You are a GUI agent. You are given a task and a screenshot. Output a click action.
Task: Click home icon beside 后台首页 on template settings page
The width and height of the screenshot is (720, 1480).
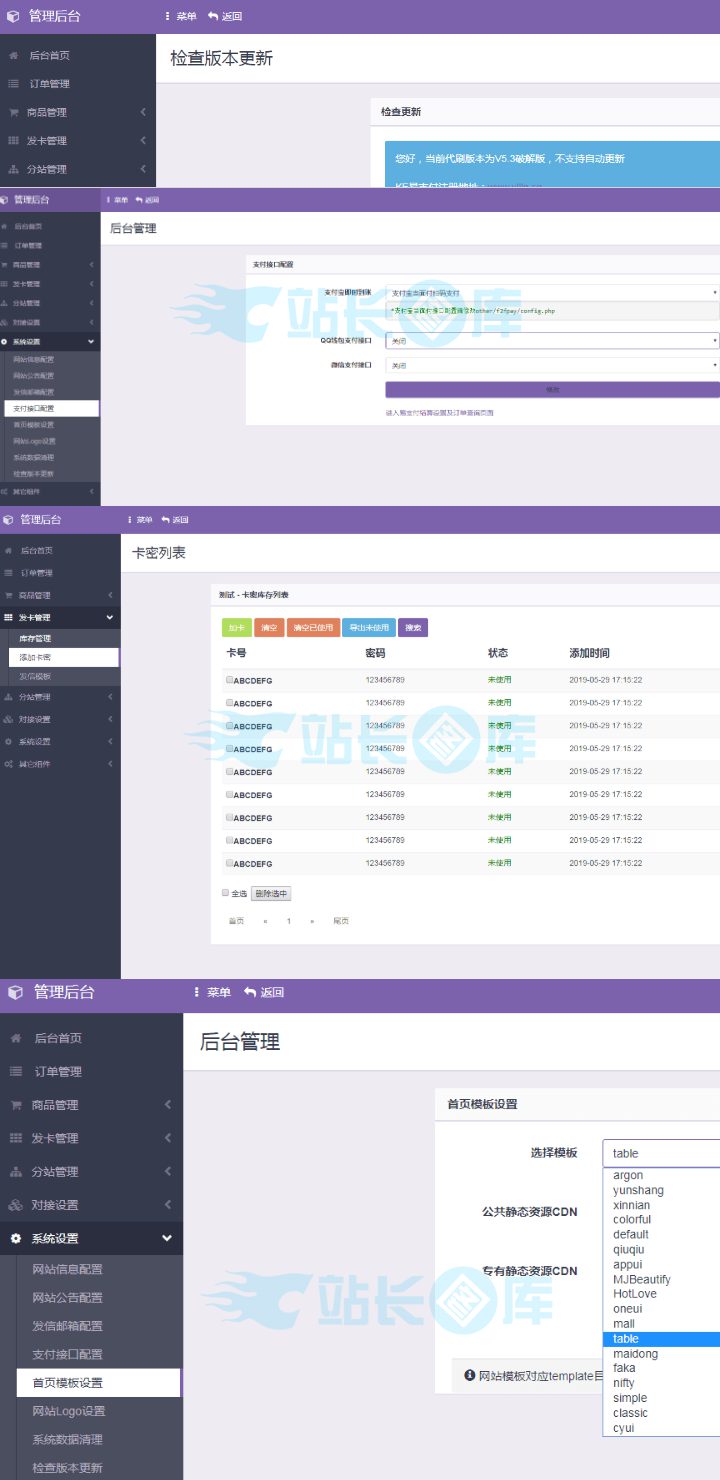(16, 1038)
